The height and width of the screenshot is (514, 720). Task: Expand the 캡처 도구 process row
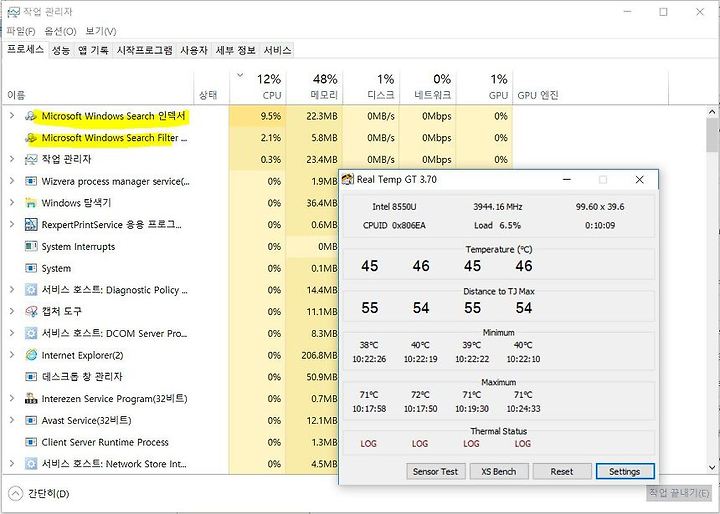(12, 311)
